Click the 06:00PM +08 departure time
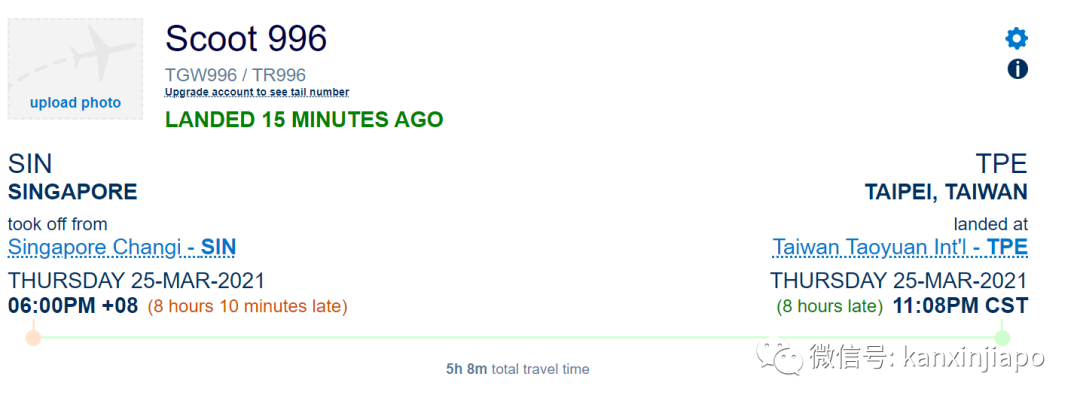Viewport: 1080px width, 407px height. [73, 306]
